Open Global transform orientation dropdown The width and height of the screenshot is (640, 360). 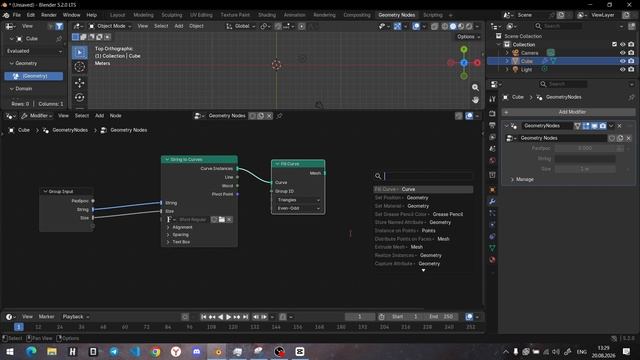(x=241, y=26)
